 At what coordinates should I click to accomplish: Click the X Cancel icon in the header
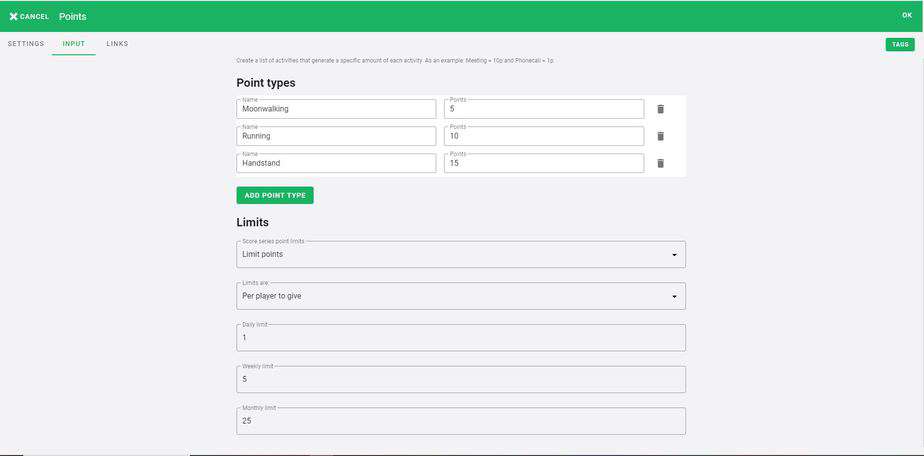coord(14,16)
